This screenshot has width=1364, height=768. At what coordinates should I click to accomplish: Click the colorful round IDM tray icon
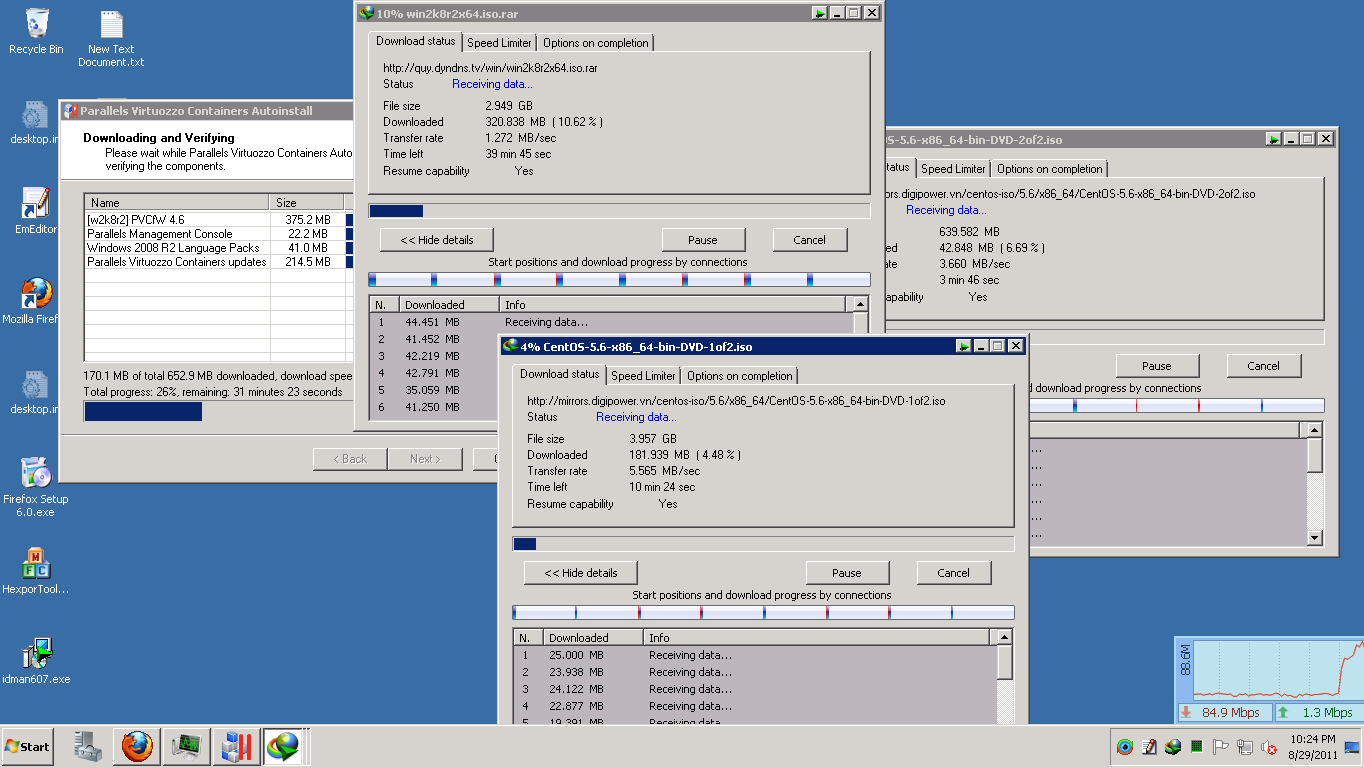[1125, 747]
